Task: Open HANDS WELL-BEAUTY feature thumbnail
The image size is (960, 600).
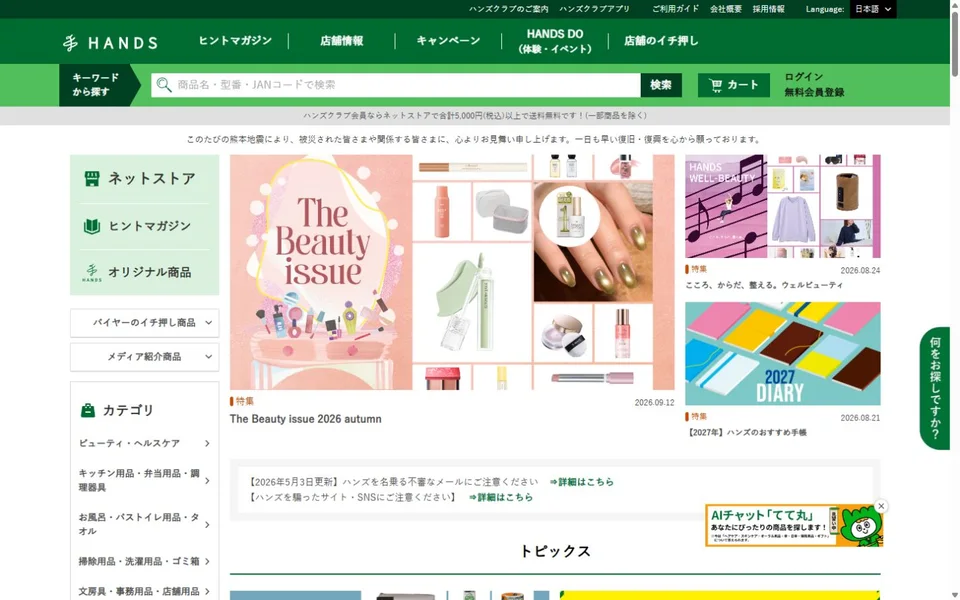Action: click(782, 206)
